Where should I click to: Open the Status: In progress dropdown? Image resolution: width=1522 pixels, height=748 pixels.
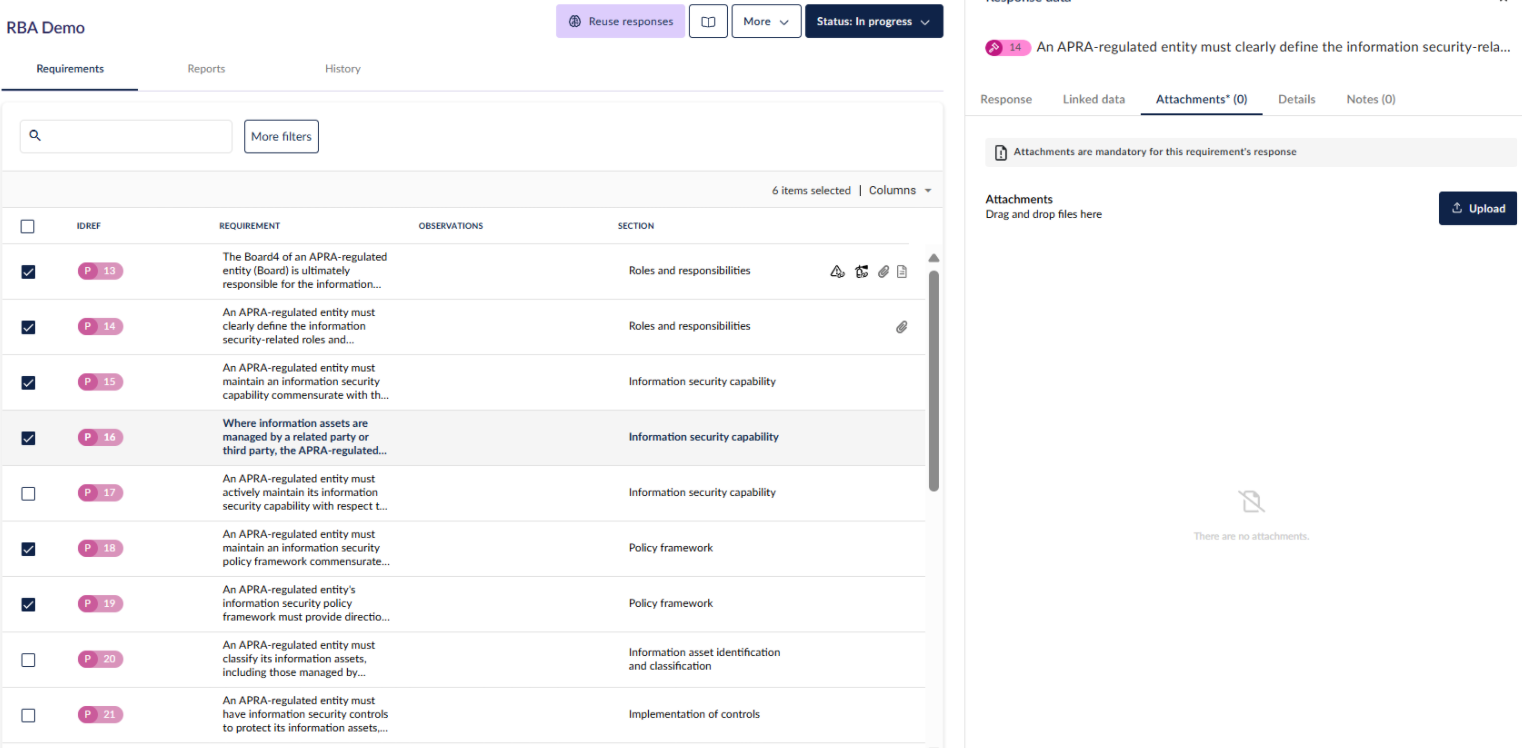874,21
